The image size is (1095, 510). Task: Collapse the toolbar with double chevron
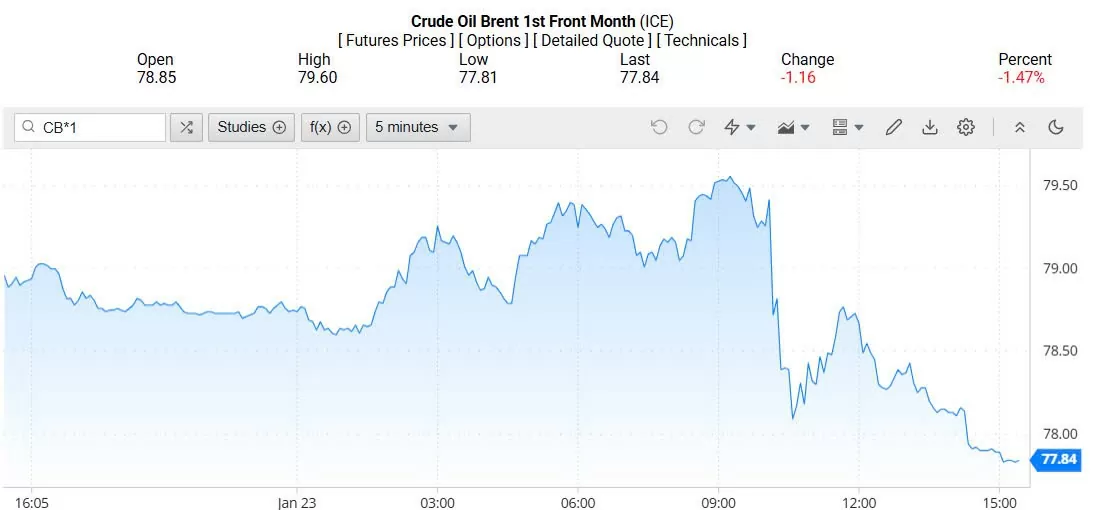1020,127
